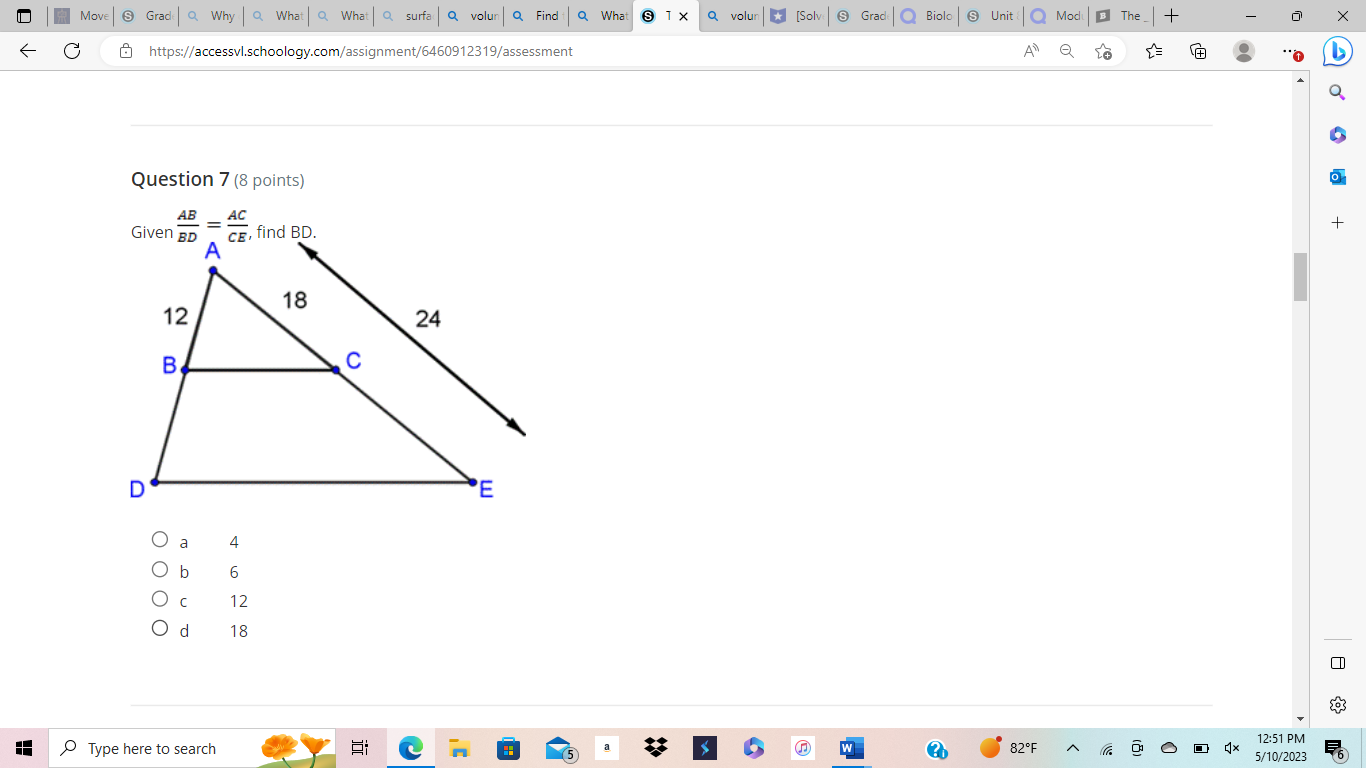The image size is (1366, 768).
Task: Open the Edge browser split-screen/tab actions icon
Action: [1338, 661]
